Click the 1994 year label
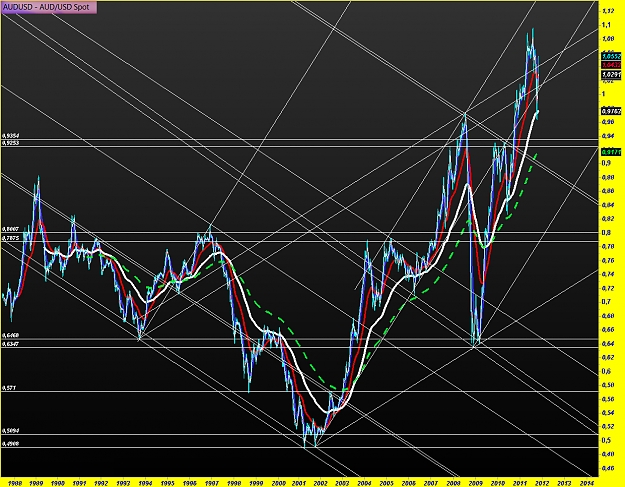 (145, 483)
